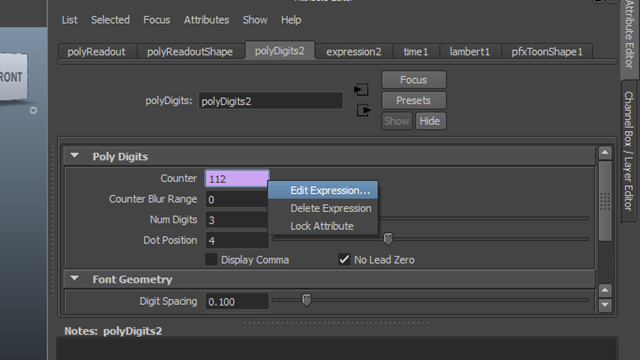Choose Delete Expression from context menu
The height and width of the screenshot is (360, 640).
coord(323,208)
